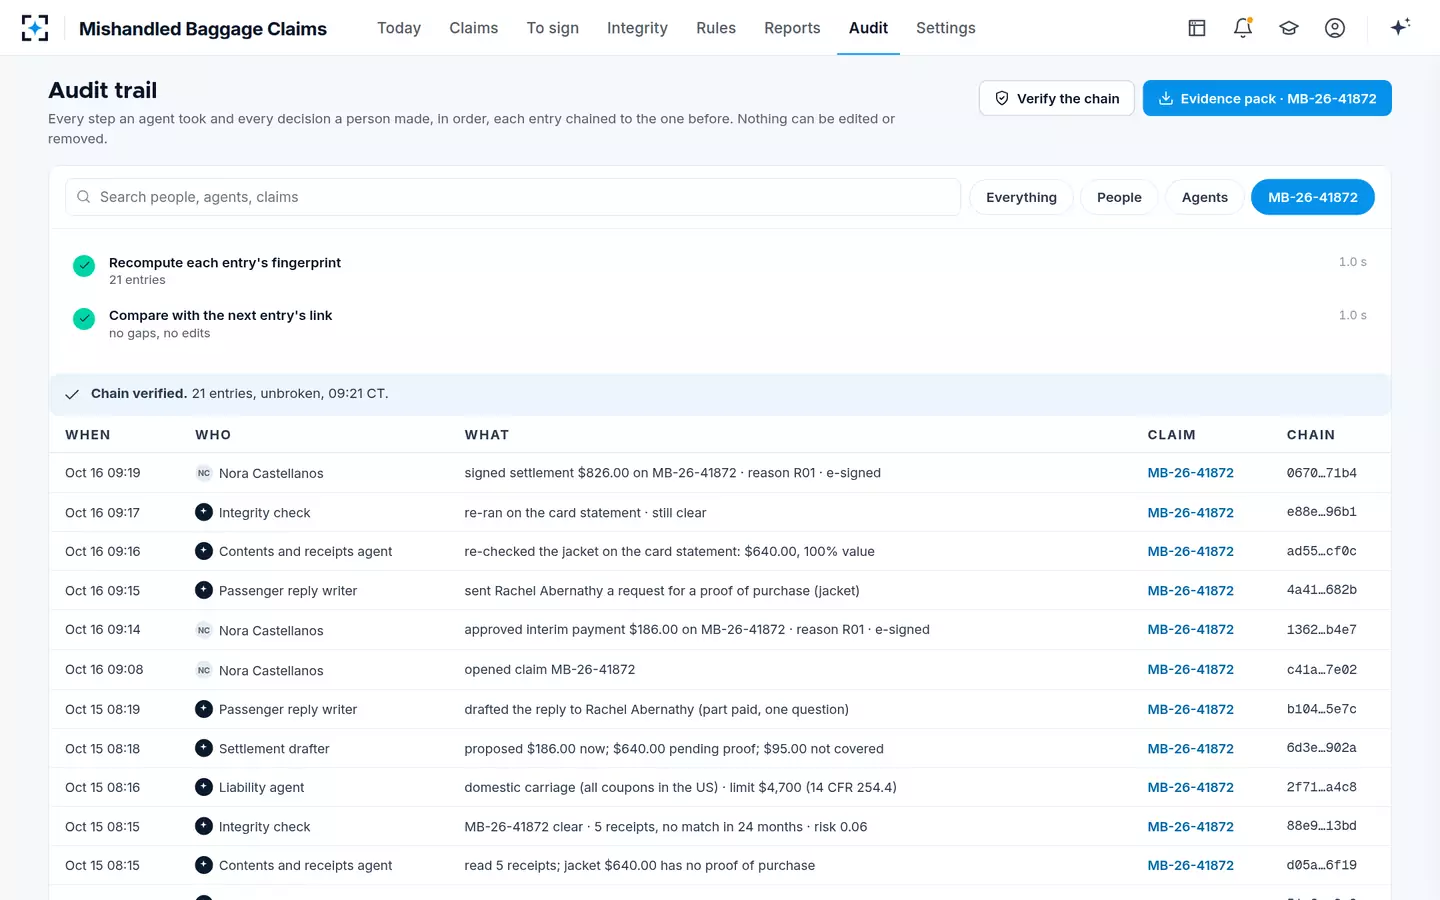Click the WHEN column header

click(88, 435)
